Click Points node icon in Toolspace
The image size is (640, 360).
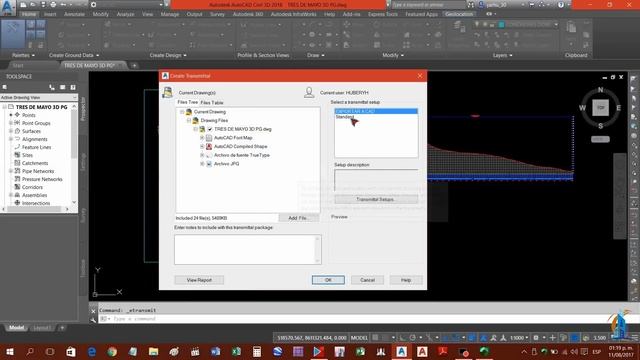tap(17, 115)
